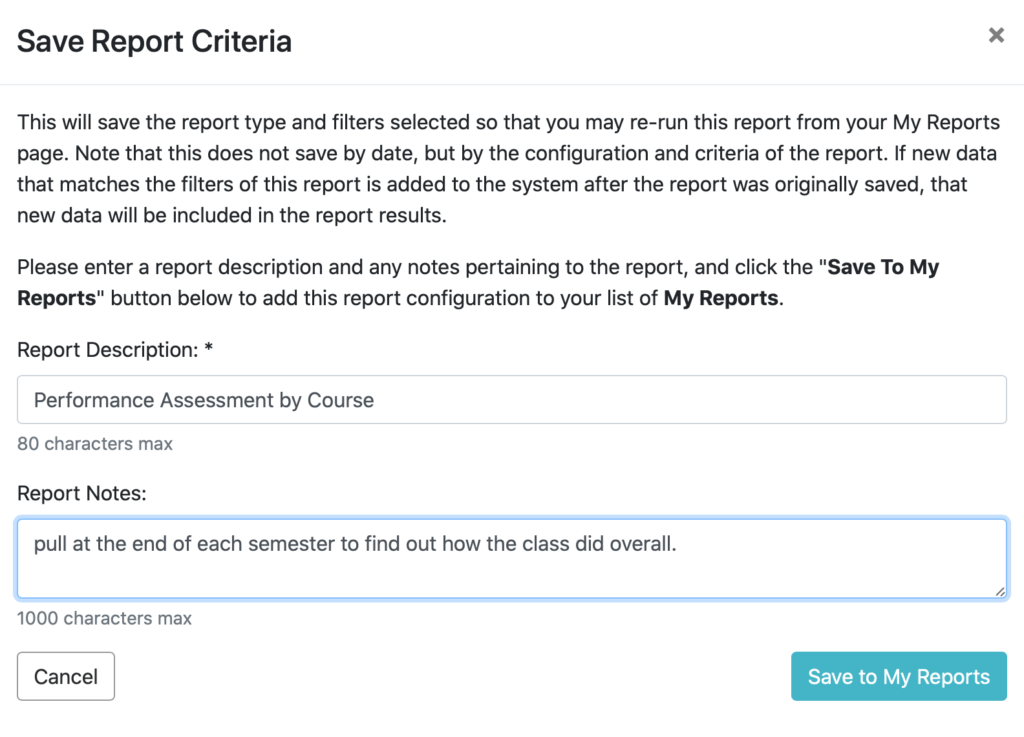Click bold "My Reports" ending the instructions

coord(721,298)
